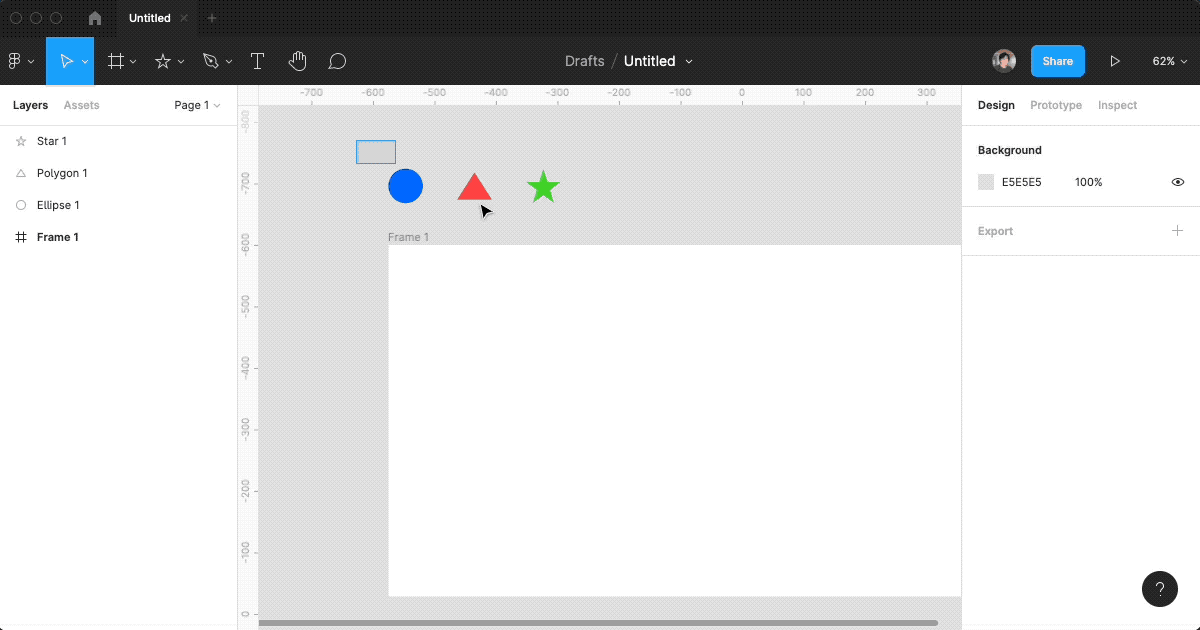Select the Star 1 layer

52,141
